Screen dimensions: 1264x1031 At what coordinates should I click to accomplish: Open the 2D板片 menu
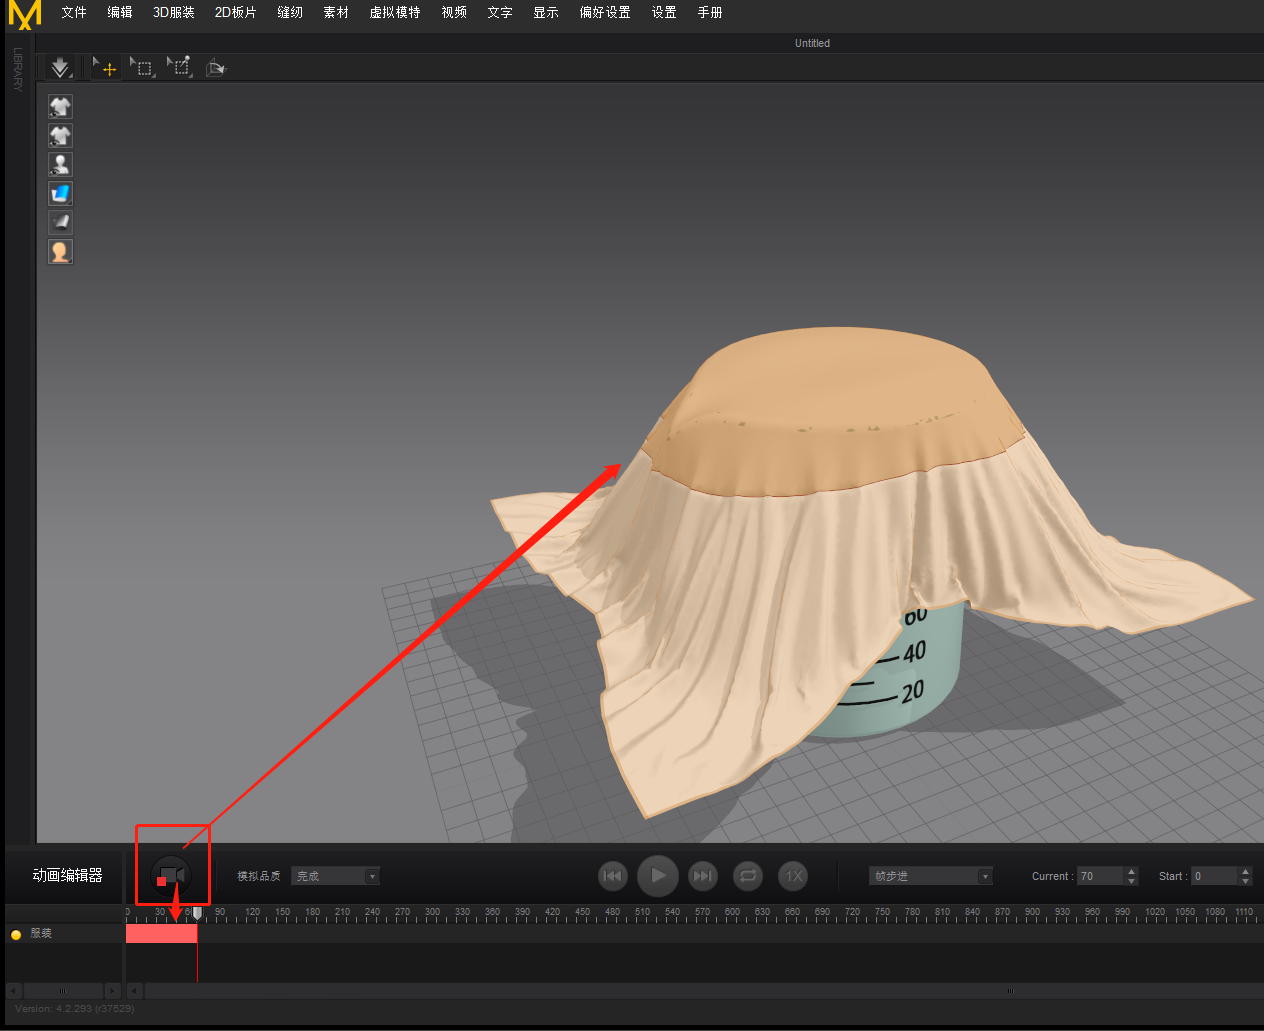pos(235,12)
